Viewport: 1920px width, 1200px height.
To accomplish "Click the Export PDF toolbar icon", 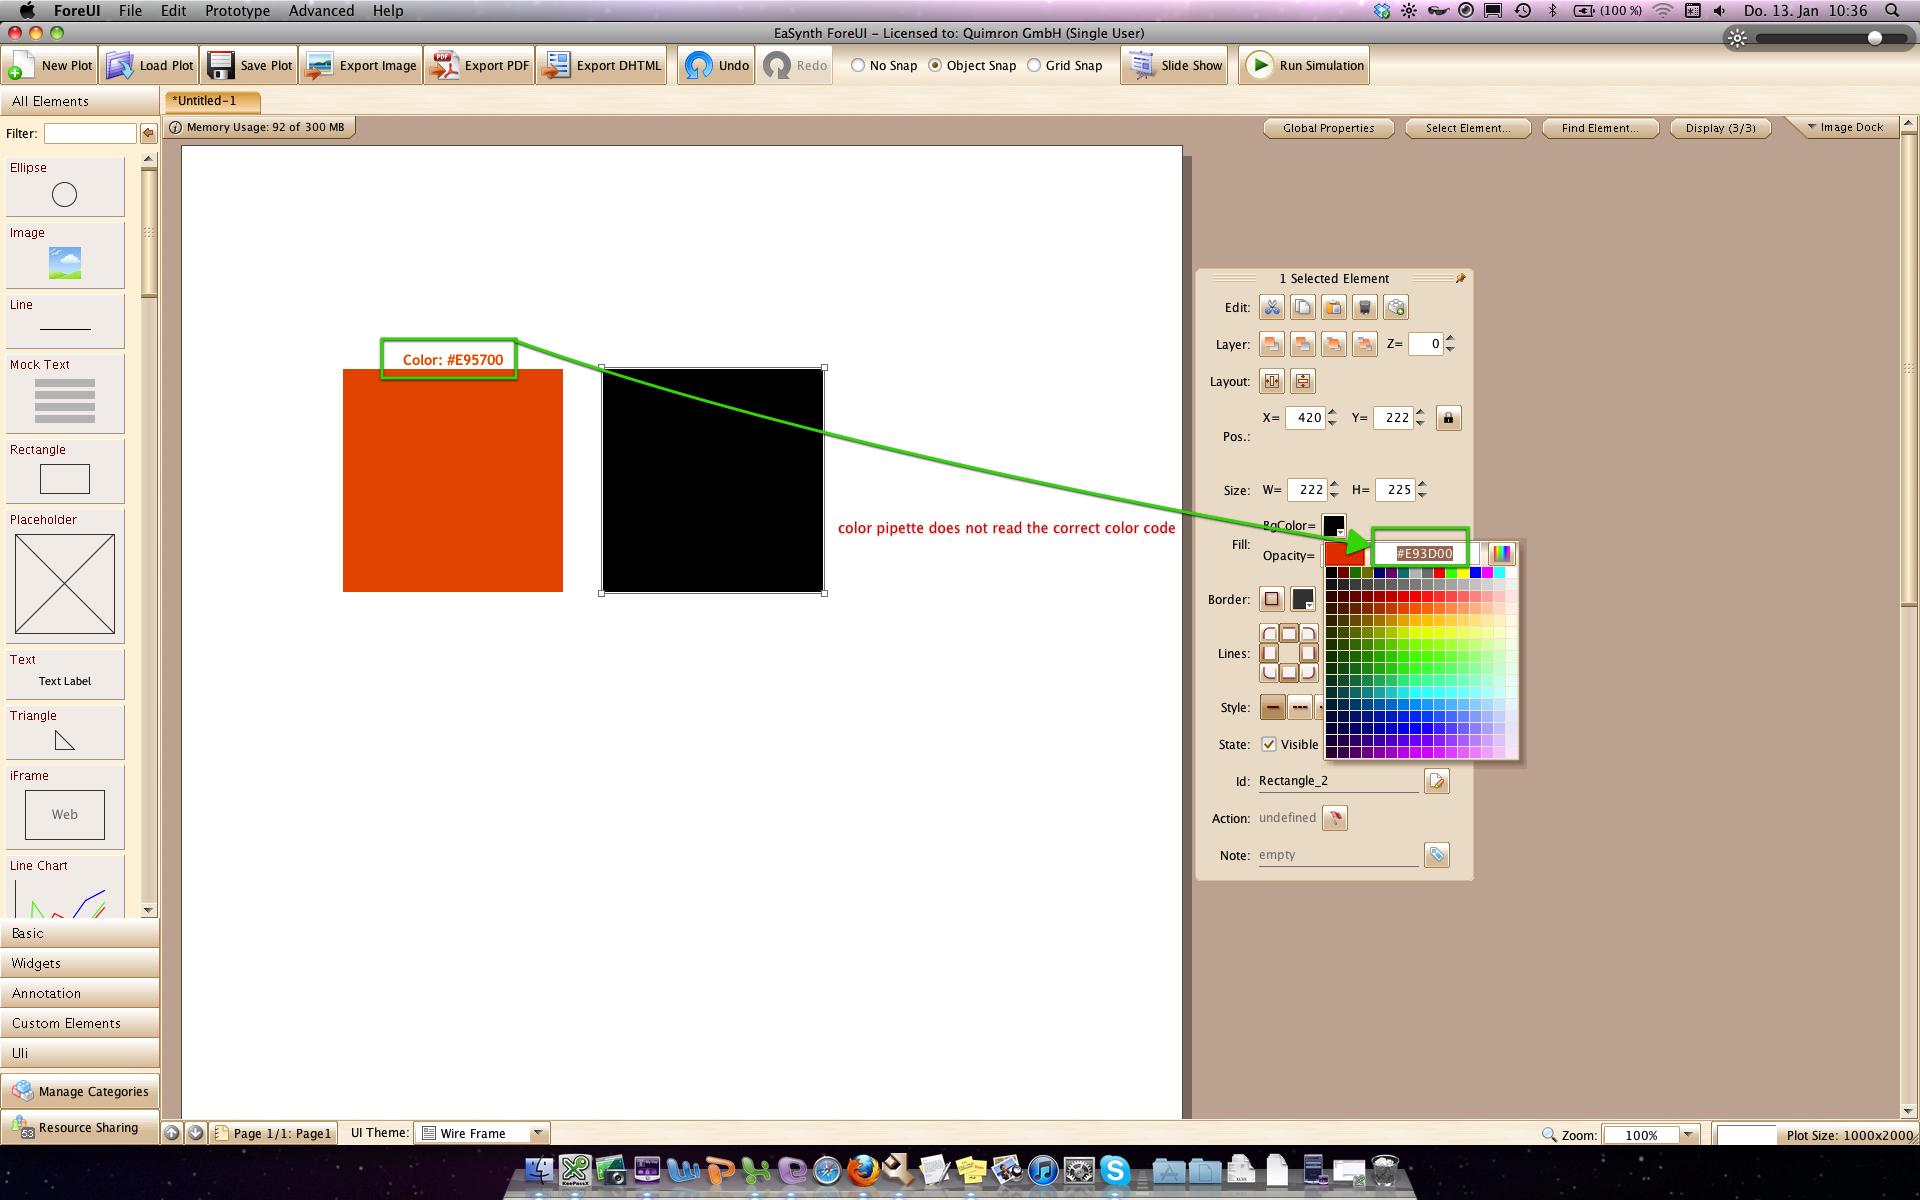I will pos(444,66).
